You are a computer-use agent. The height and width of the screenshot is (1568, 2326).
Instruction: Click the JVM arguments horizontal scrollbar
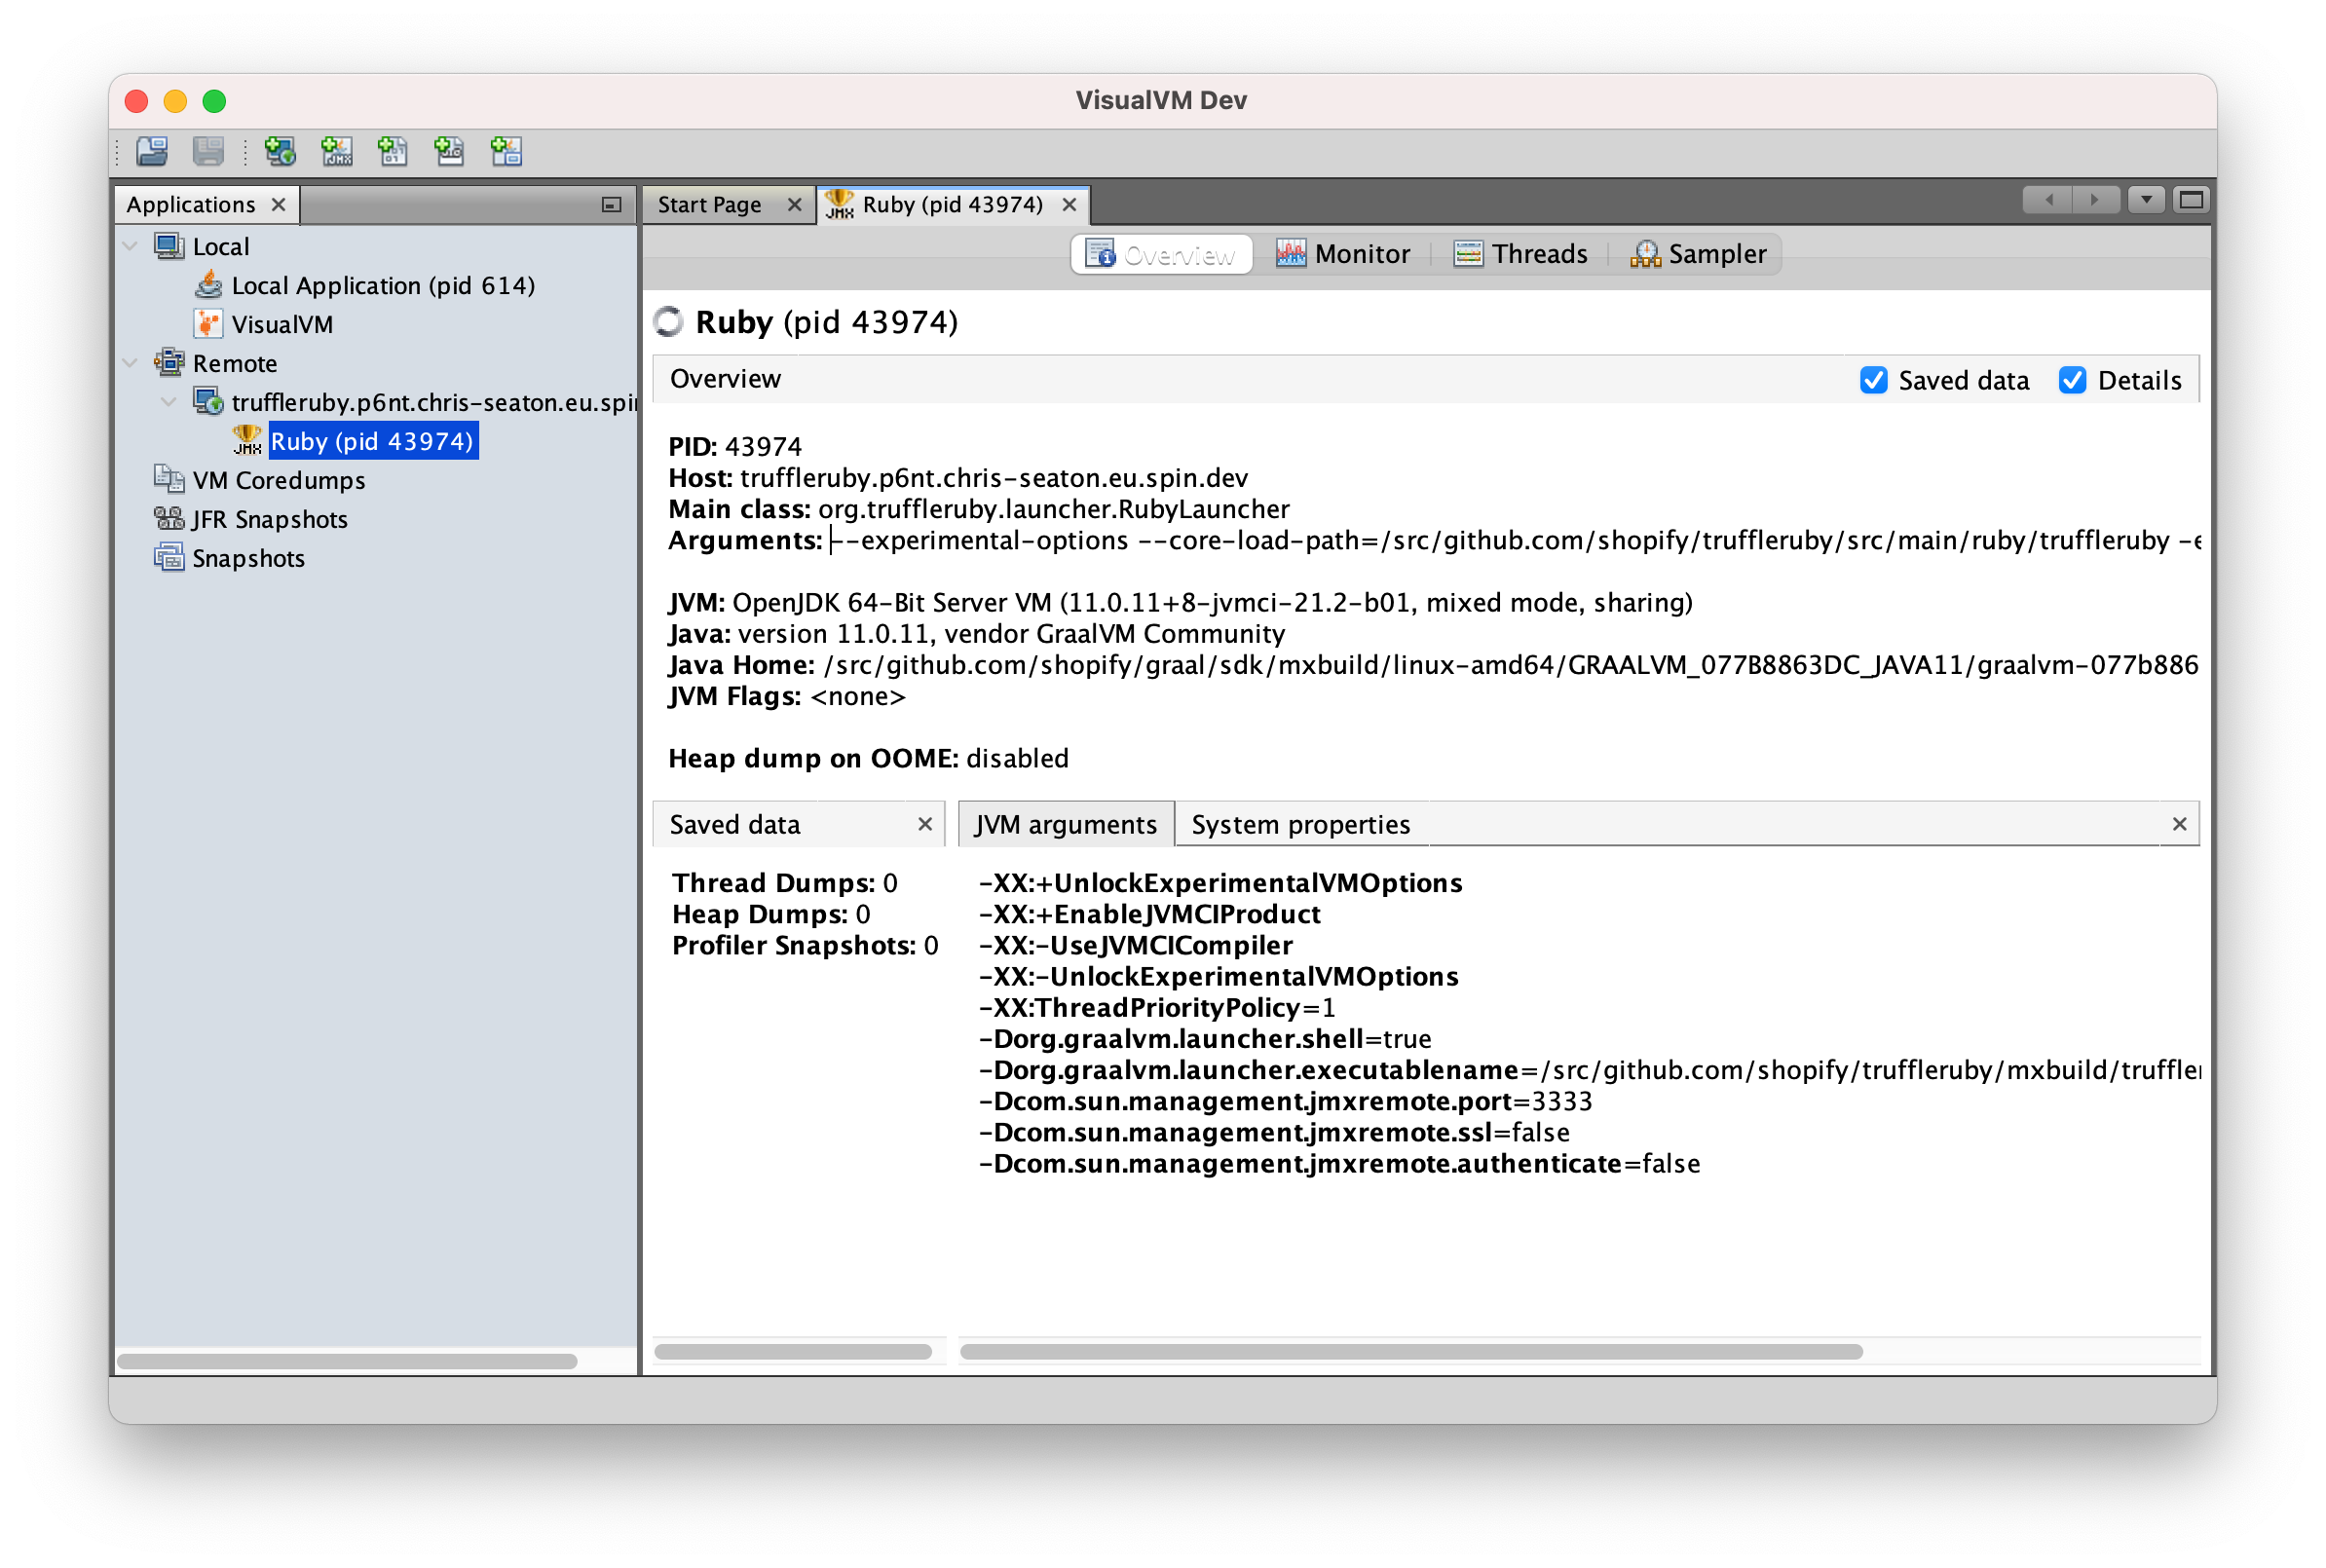[1410, 1352]
